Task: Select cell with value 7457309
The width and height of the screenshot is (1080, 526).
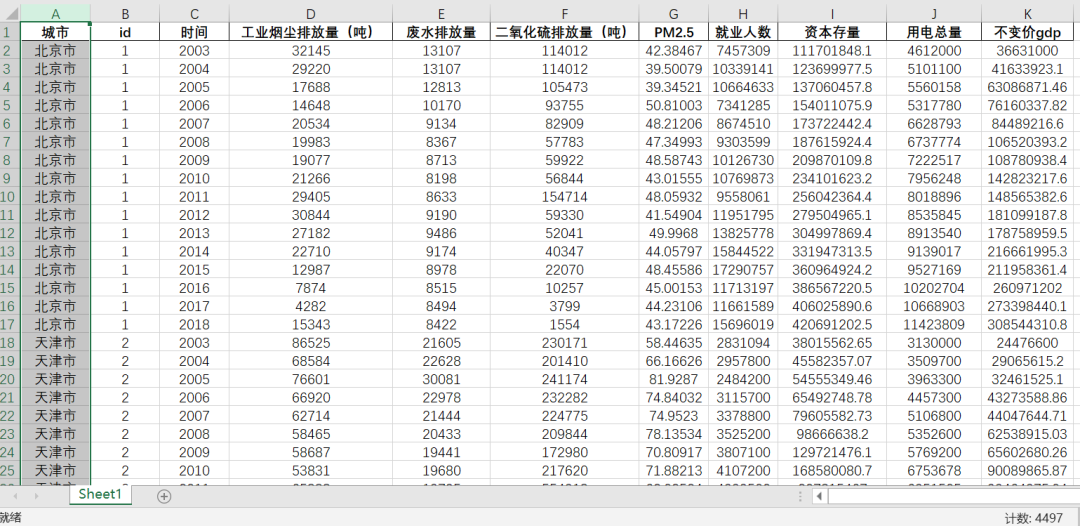Action: pyautogui.click(x=743, y=50)
